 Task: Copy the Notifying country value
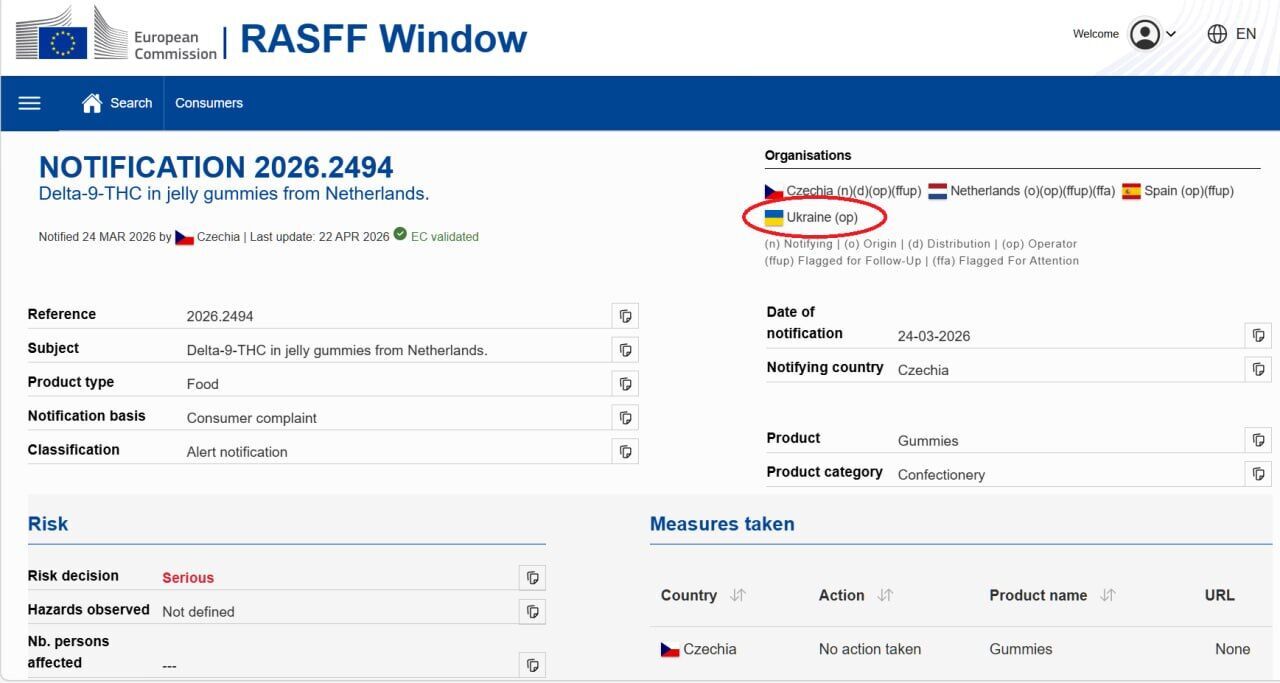click(x=1258, y=370)
